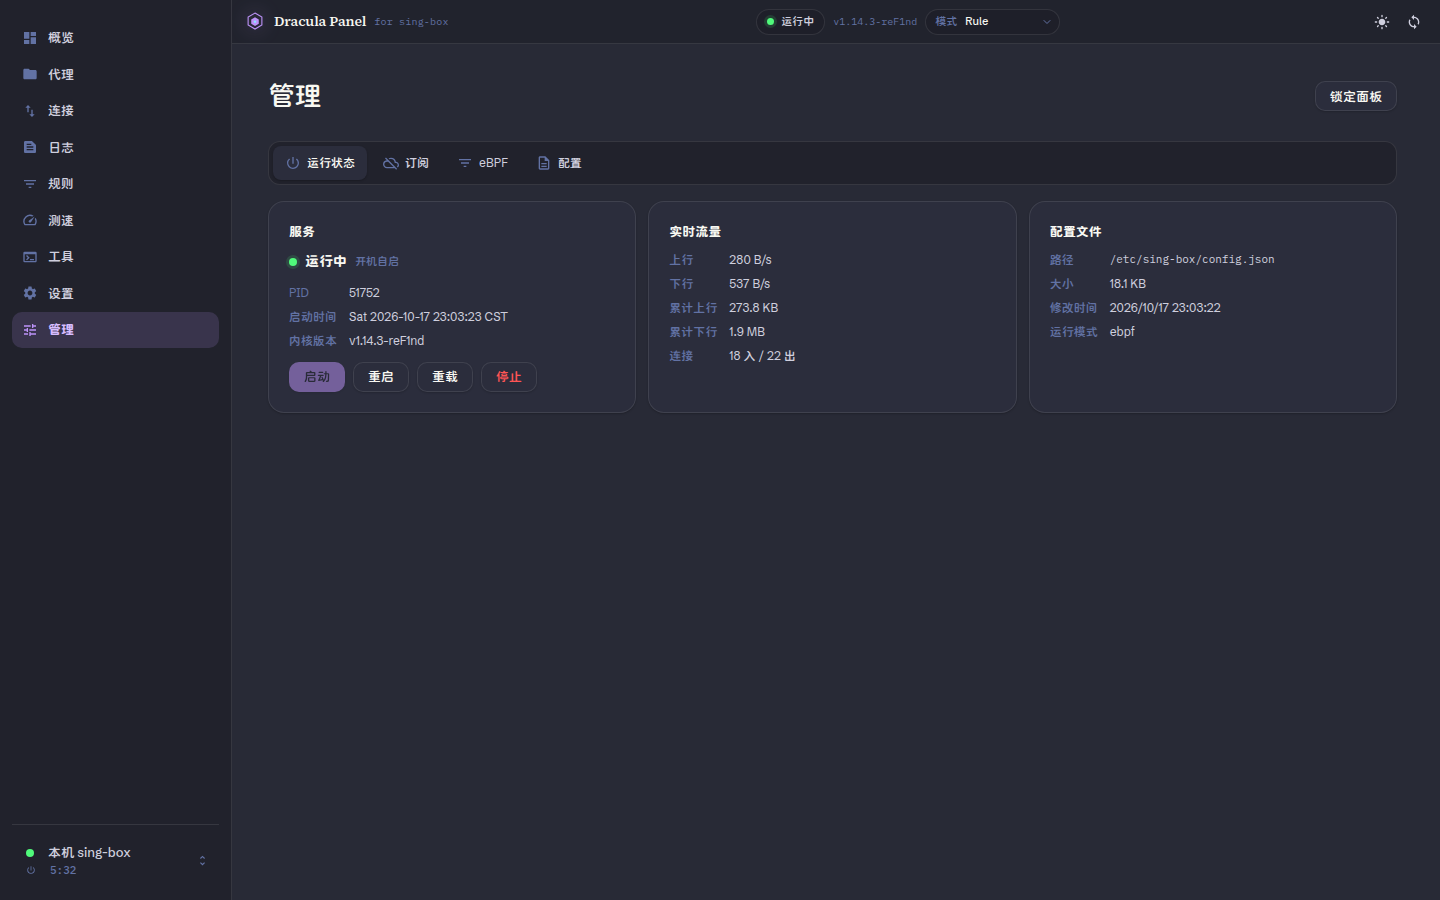
Task: Switch to the 订阅 tab
Action: [x=406, y=163]
